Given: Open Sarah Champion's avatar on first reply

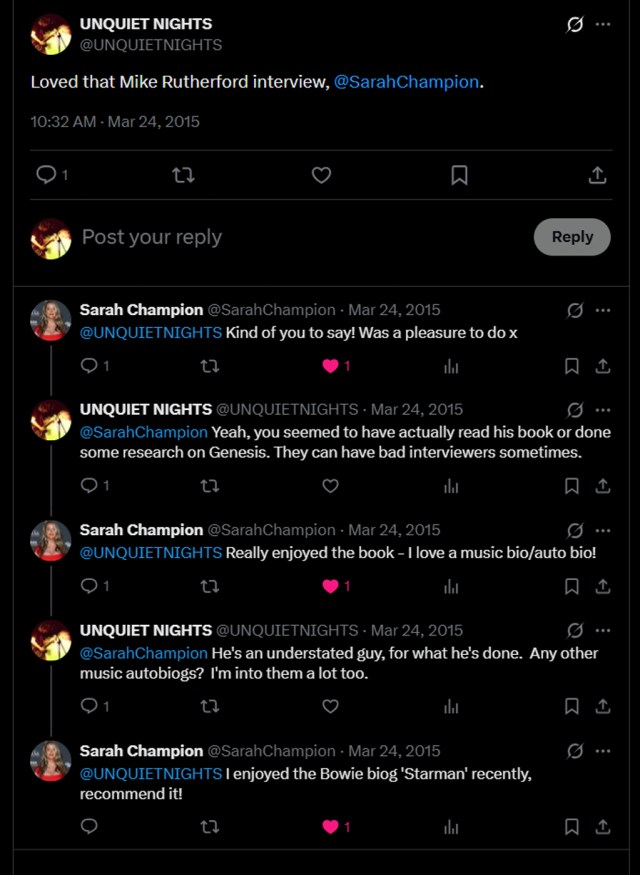Looking at the screenshot, I should click(51, 320).
